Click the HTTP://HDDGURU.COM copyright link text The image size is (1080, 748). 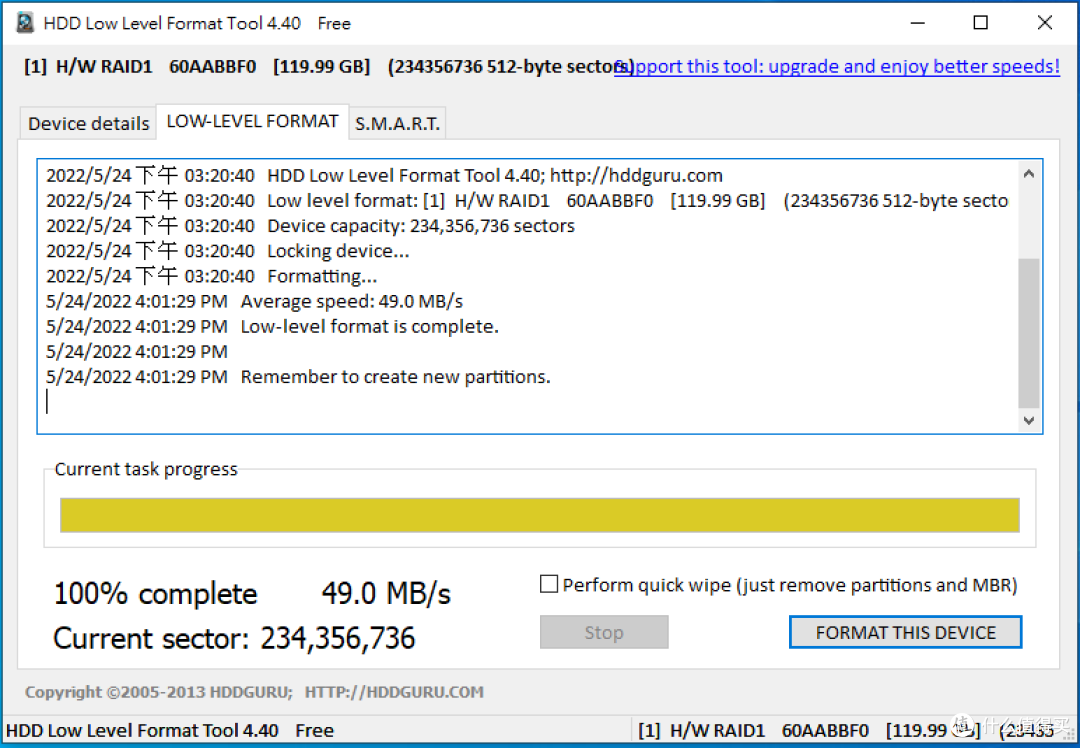click(394, 692)
